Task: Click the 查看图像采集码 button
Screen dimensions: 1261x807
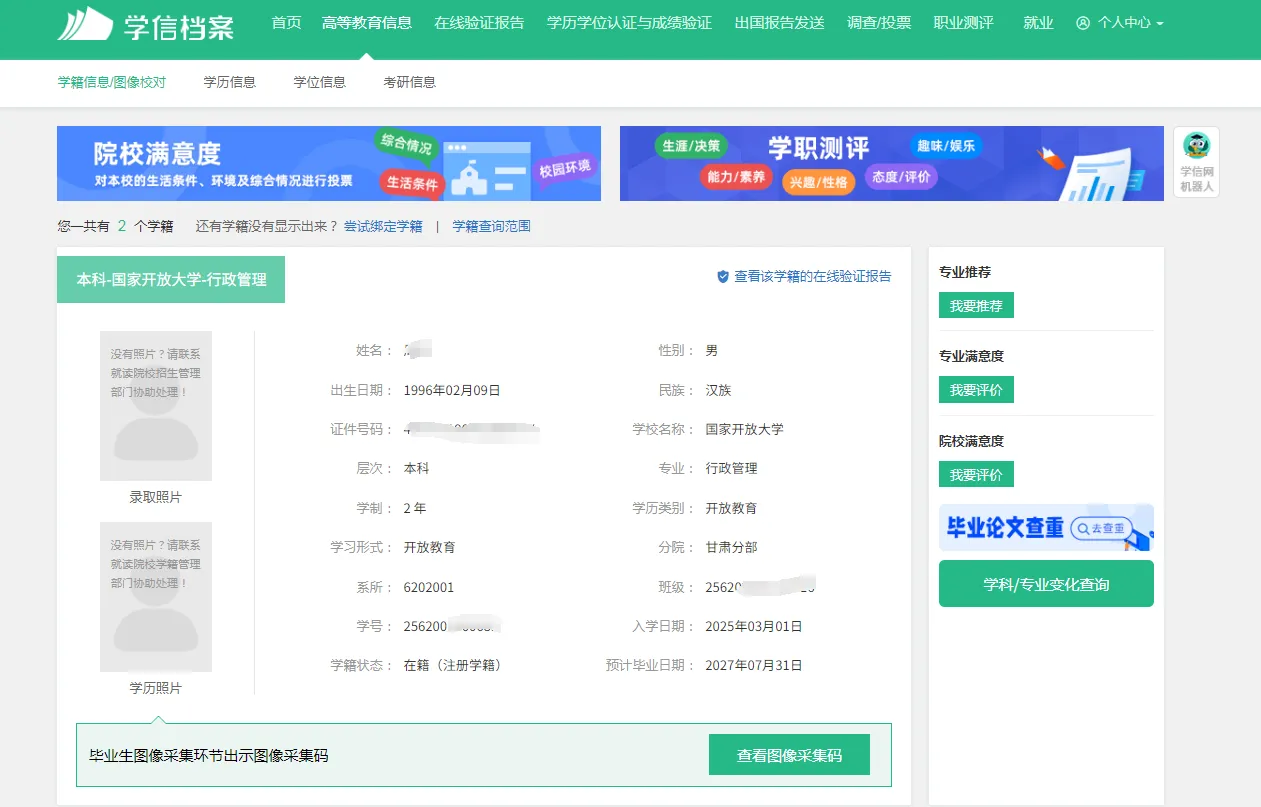Action: tap(789, 755)
